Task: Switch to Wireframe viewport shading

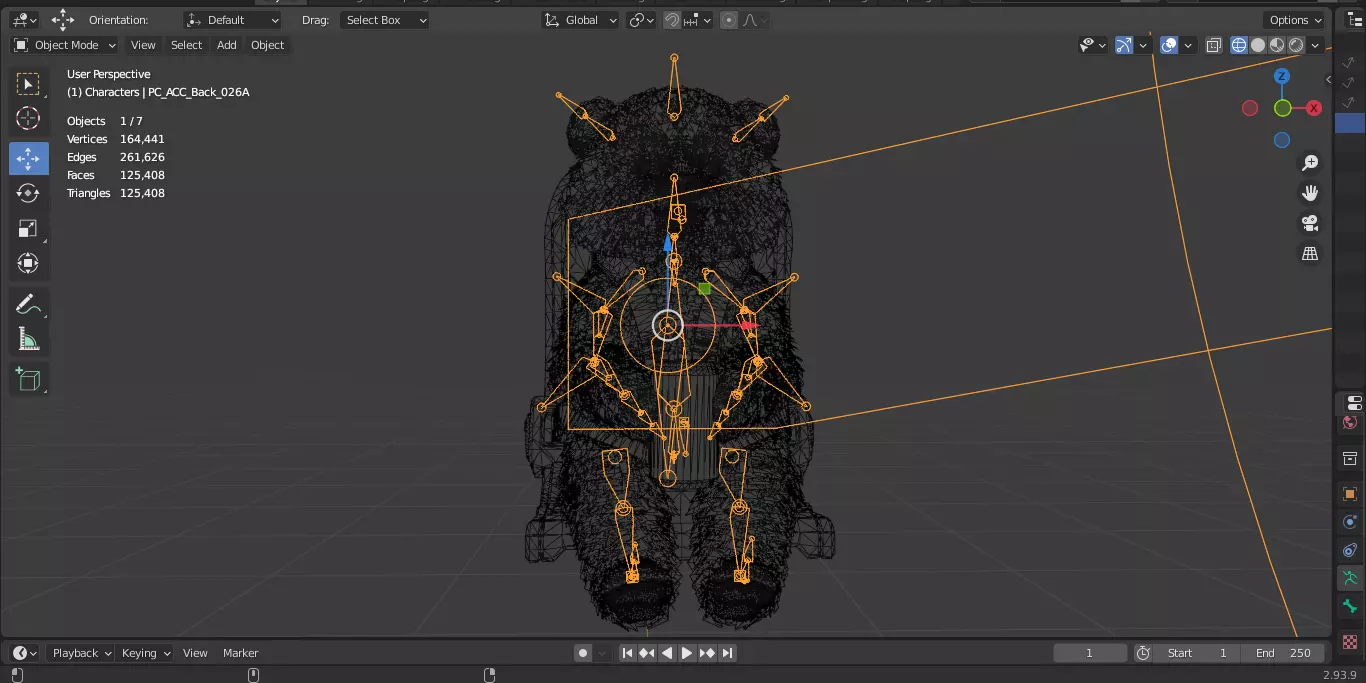Action: click(x=1240, y=45)
